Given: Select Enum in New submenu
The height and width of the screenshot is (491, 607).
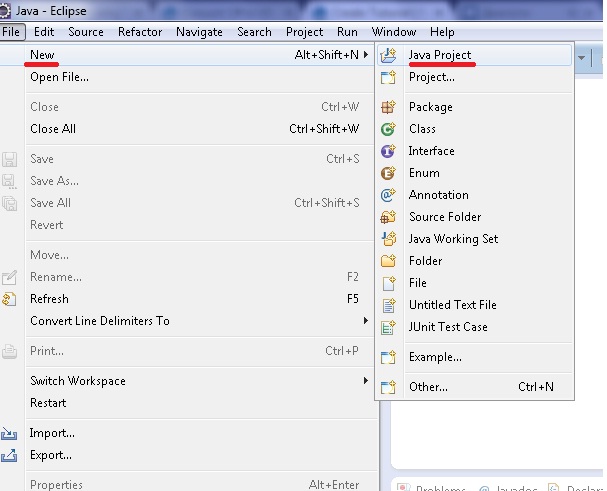Looking at the screenshot, I should pyautogui.click(x=475, y=173).
